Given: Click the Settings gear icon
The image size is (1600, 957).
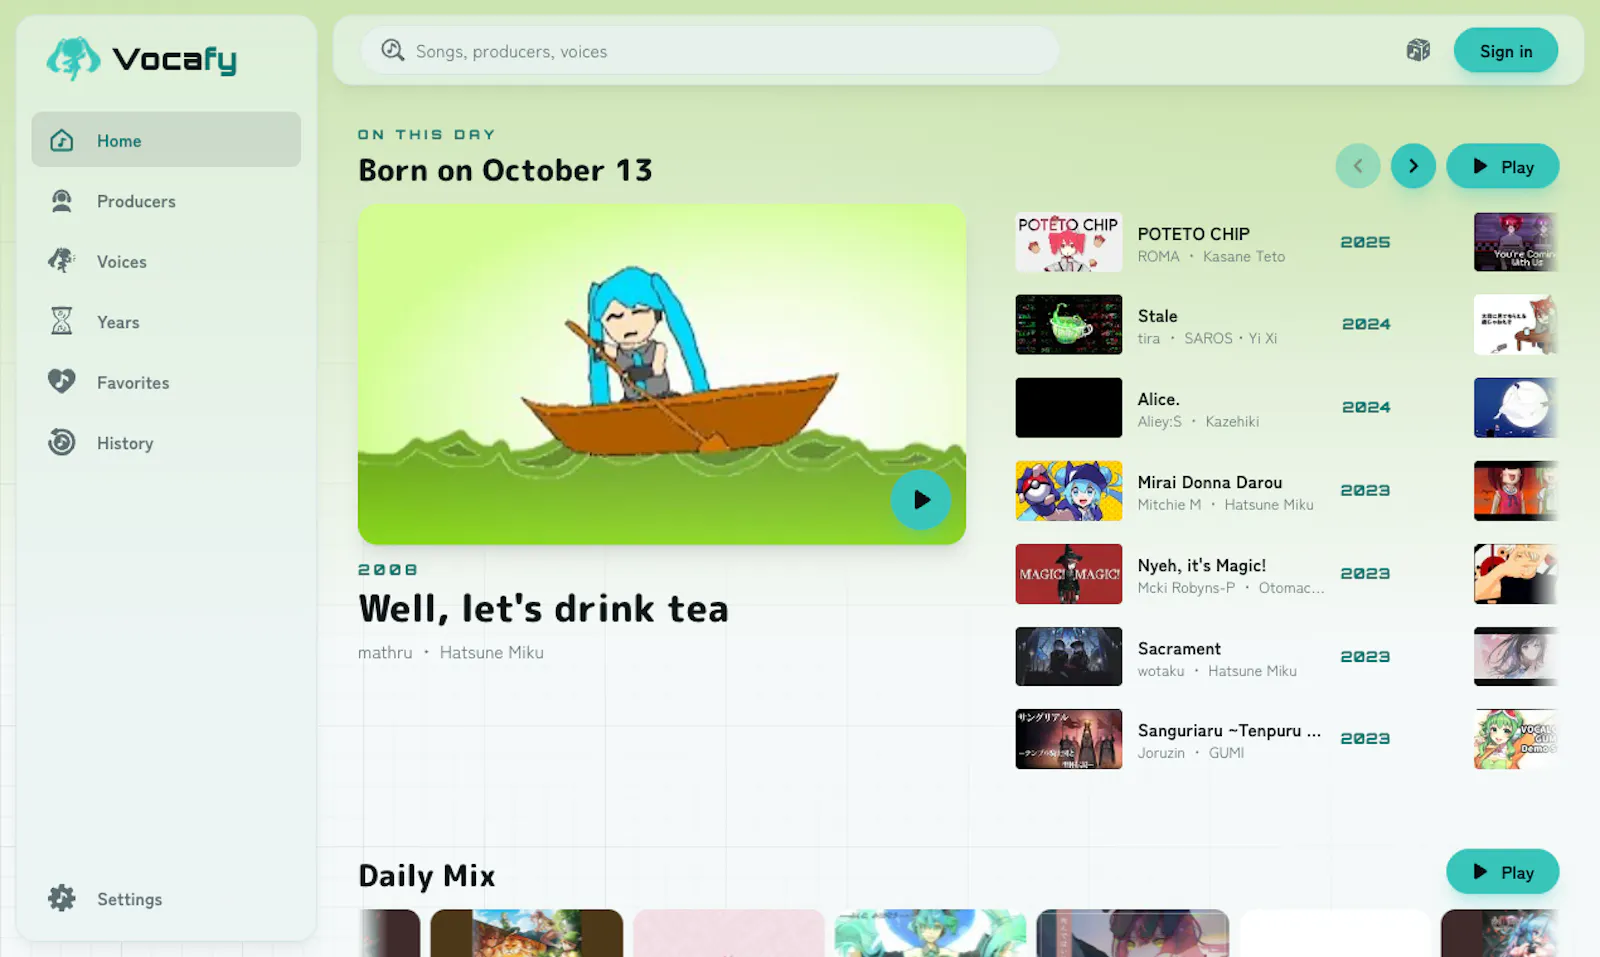Looking at the screenshot, I should coord(62,898).
